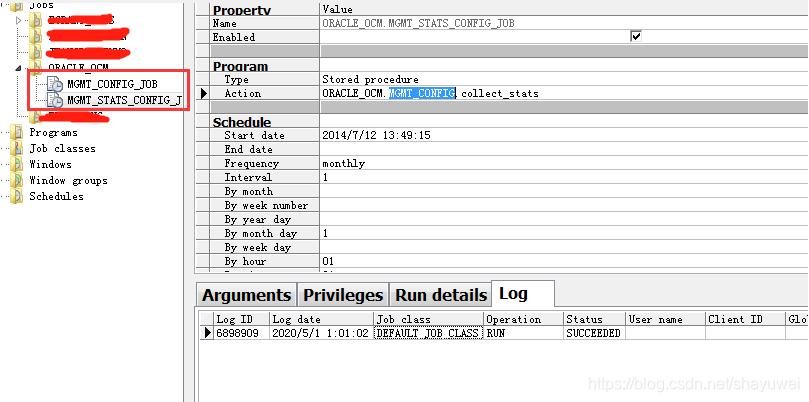Click the Window groups folder icon
The width and height of the screenshot is (809, 402).
tap(18, 181)
